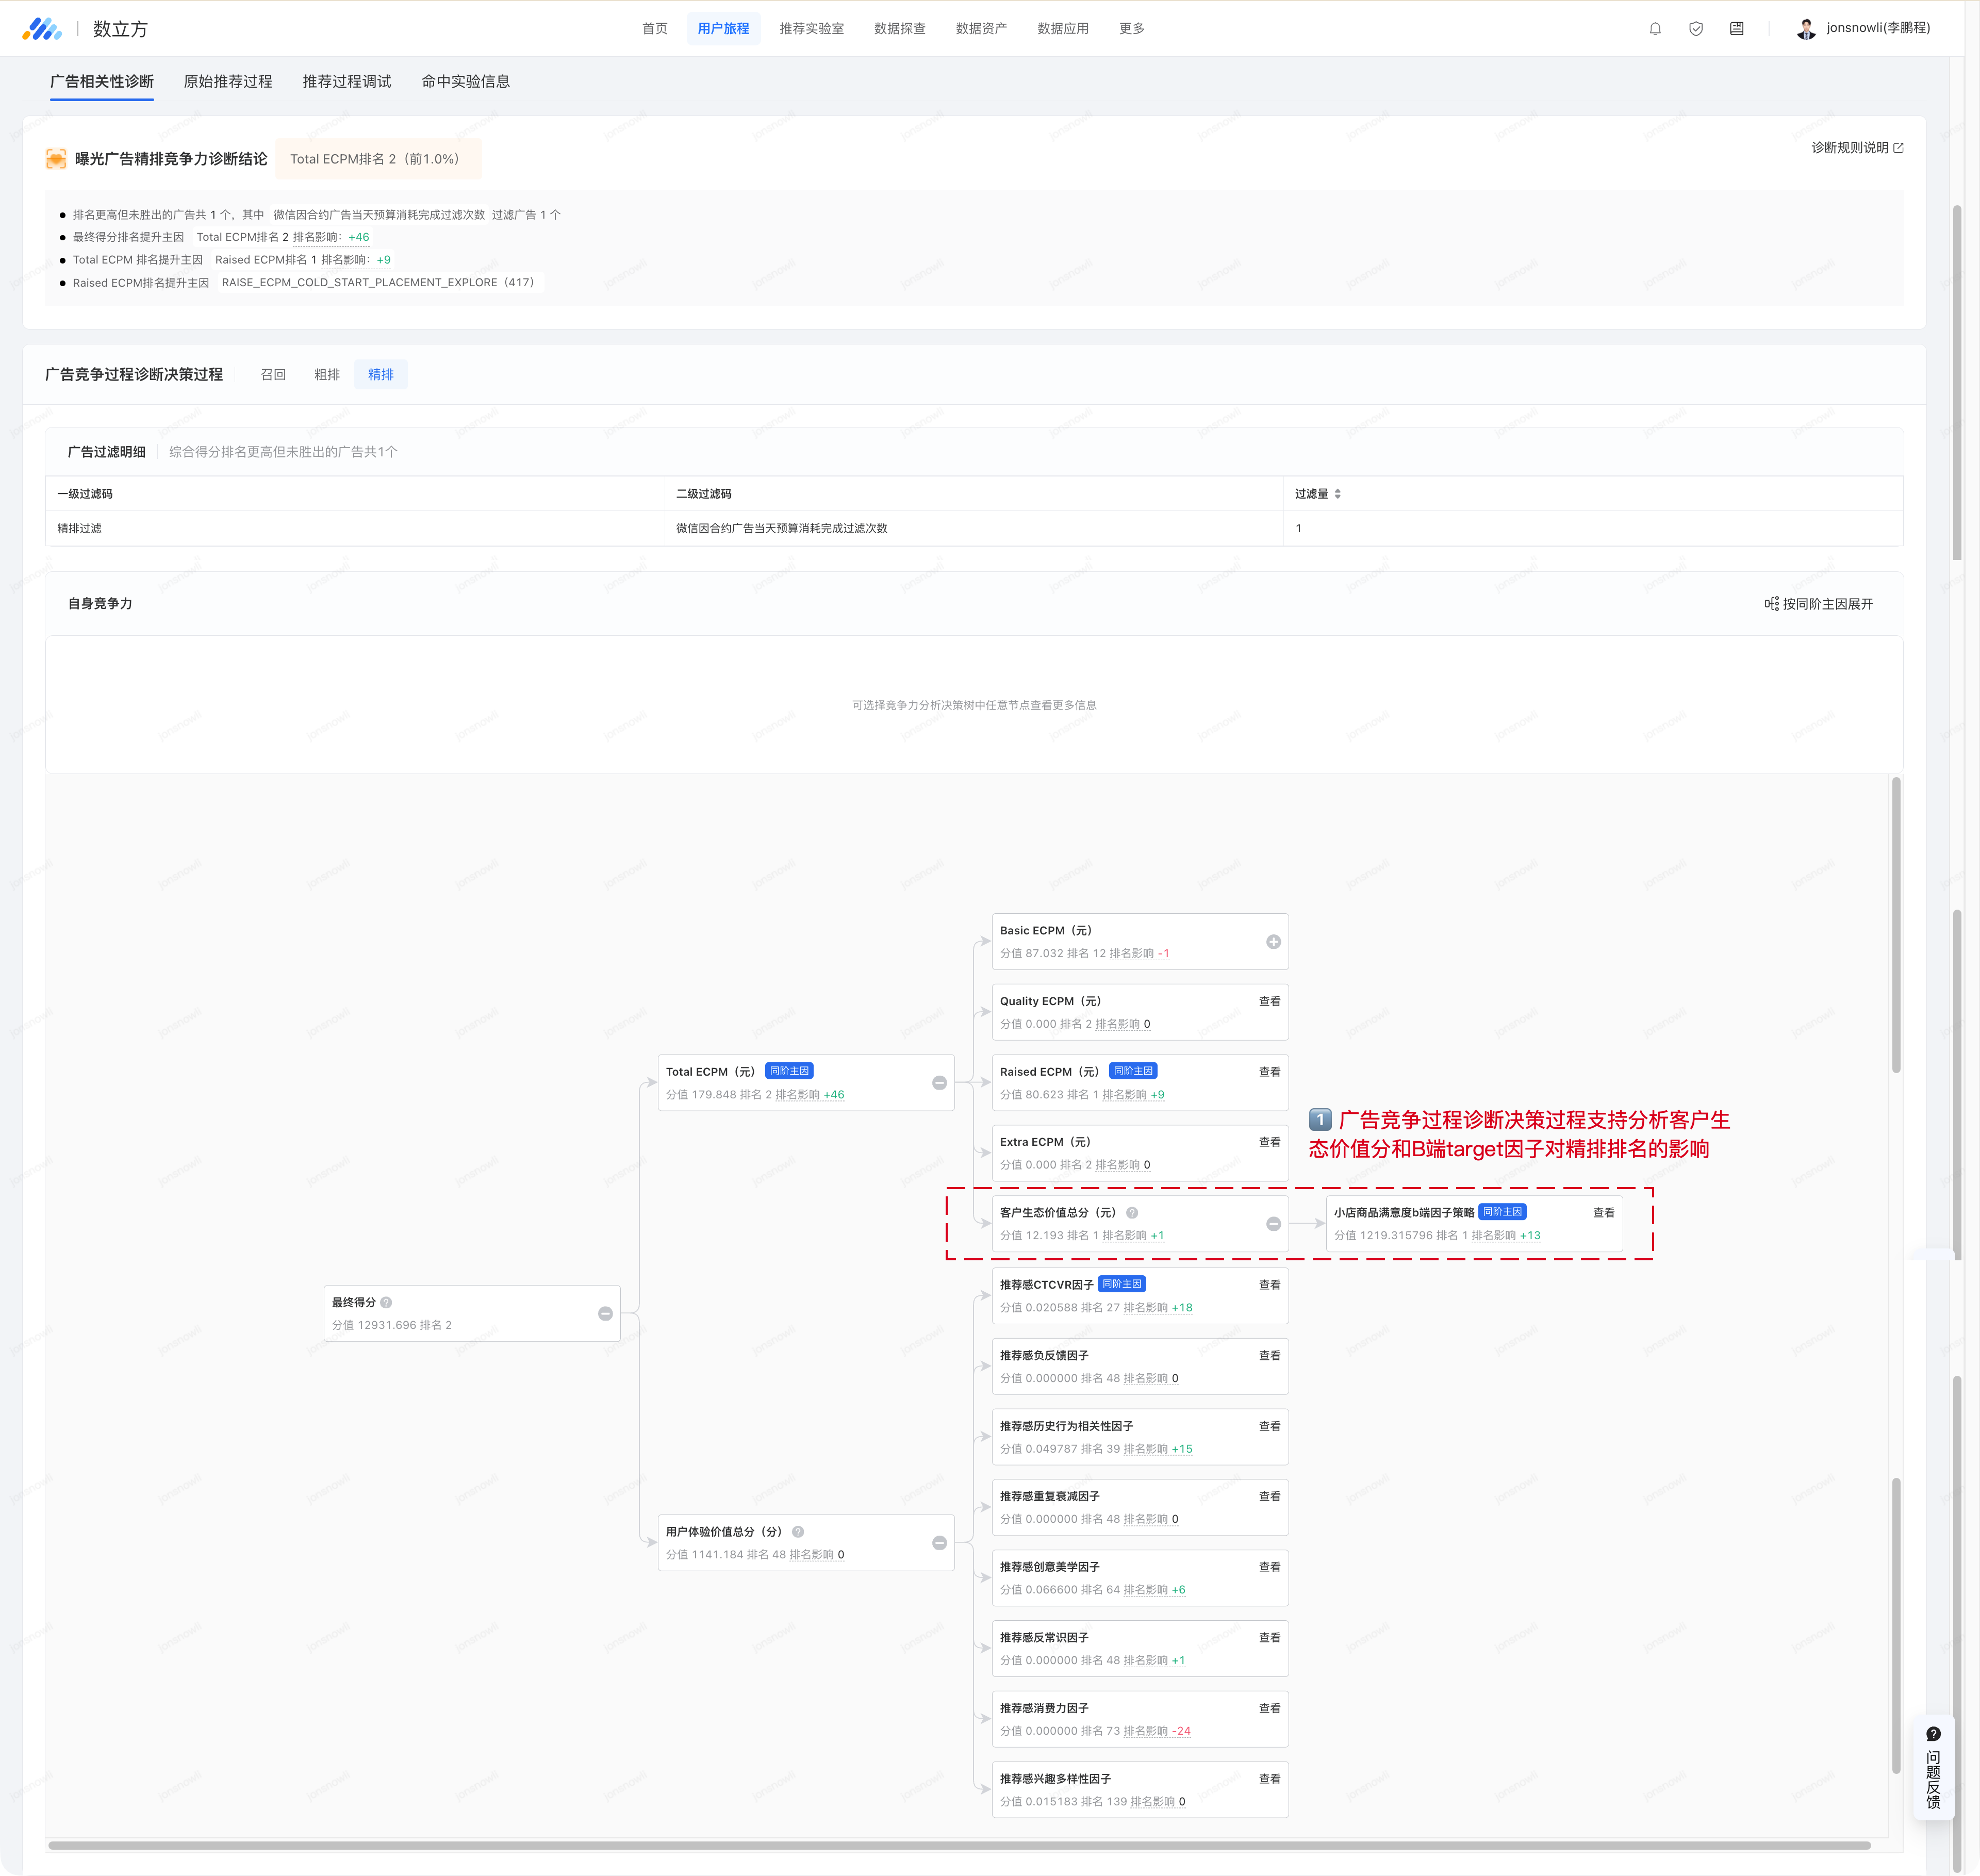Sort table by 过滤量 column
Viewport: 1980px width, 1876px height.
pyautogui.click(x=1337, y=494)
